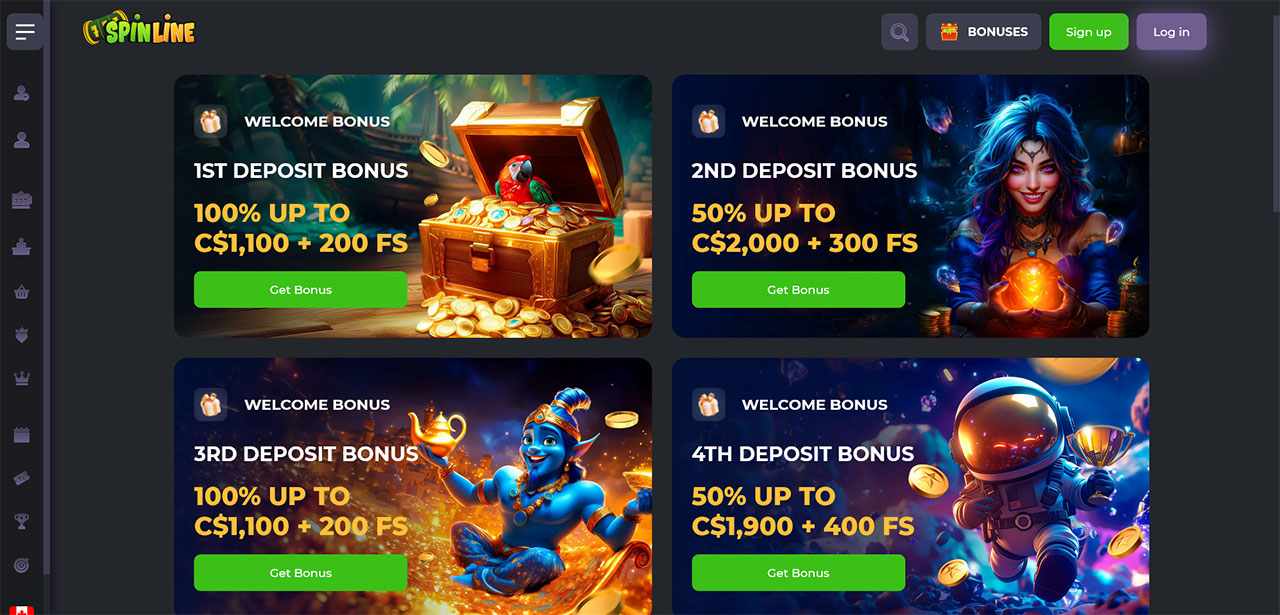Click the ticket icon in sidebar
The width and height of the screenshot is (1280, 615).
tap(21, 479)
